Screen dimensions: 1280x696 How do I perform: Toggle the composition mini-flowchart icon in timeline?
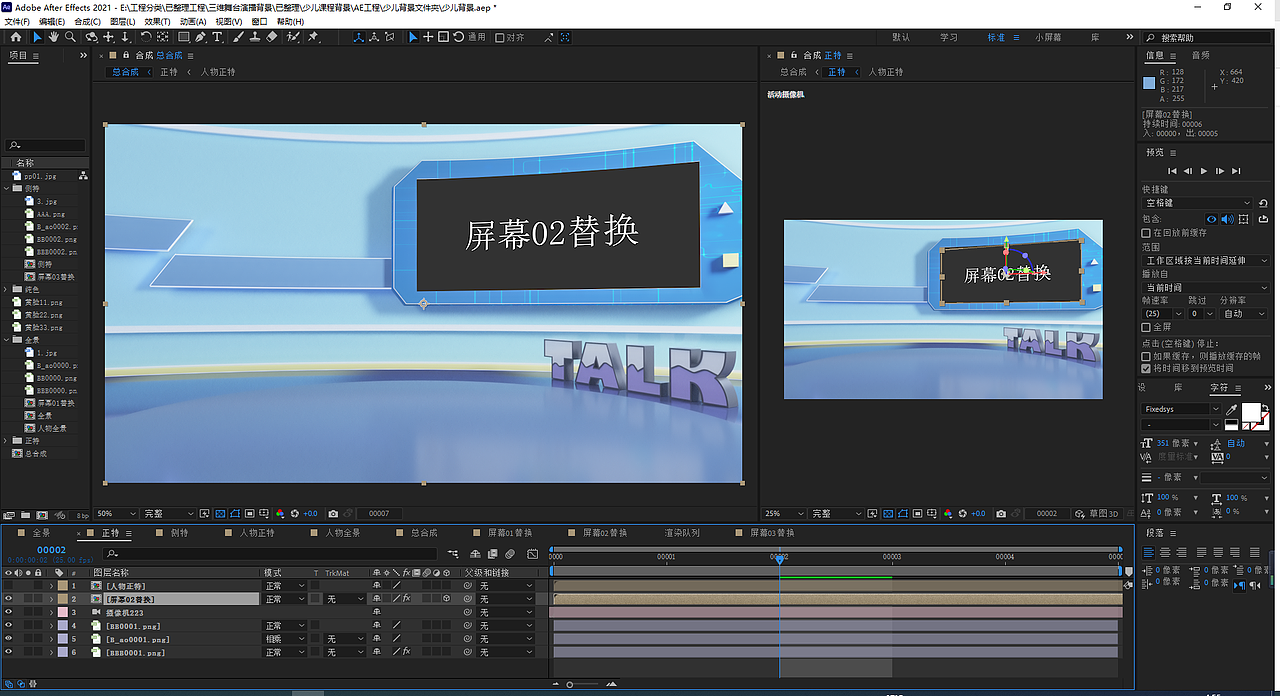pos(453,553)
